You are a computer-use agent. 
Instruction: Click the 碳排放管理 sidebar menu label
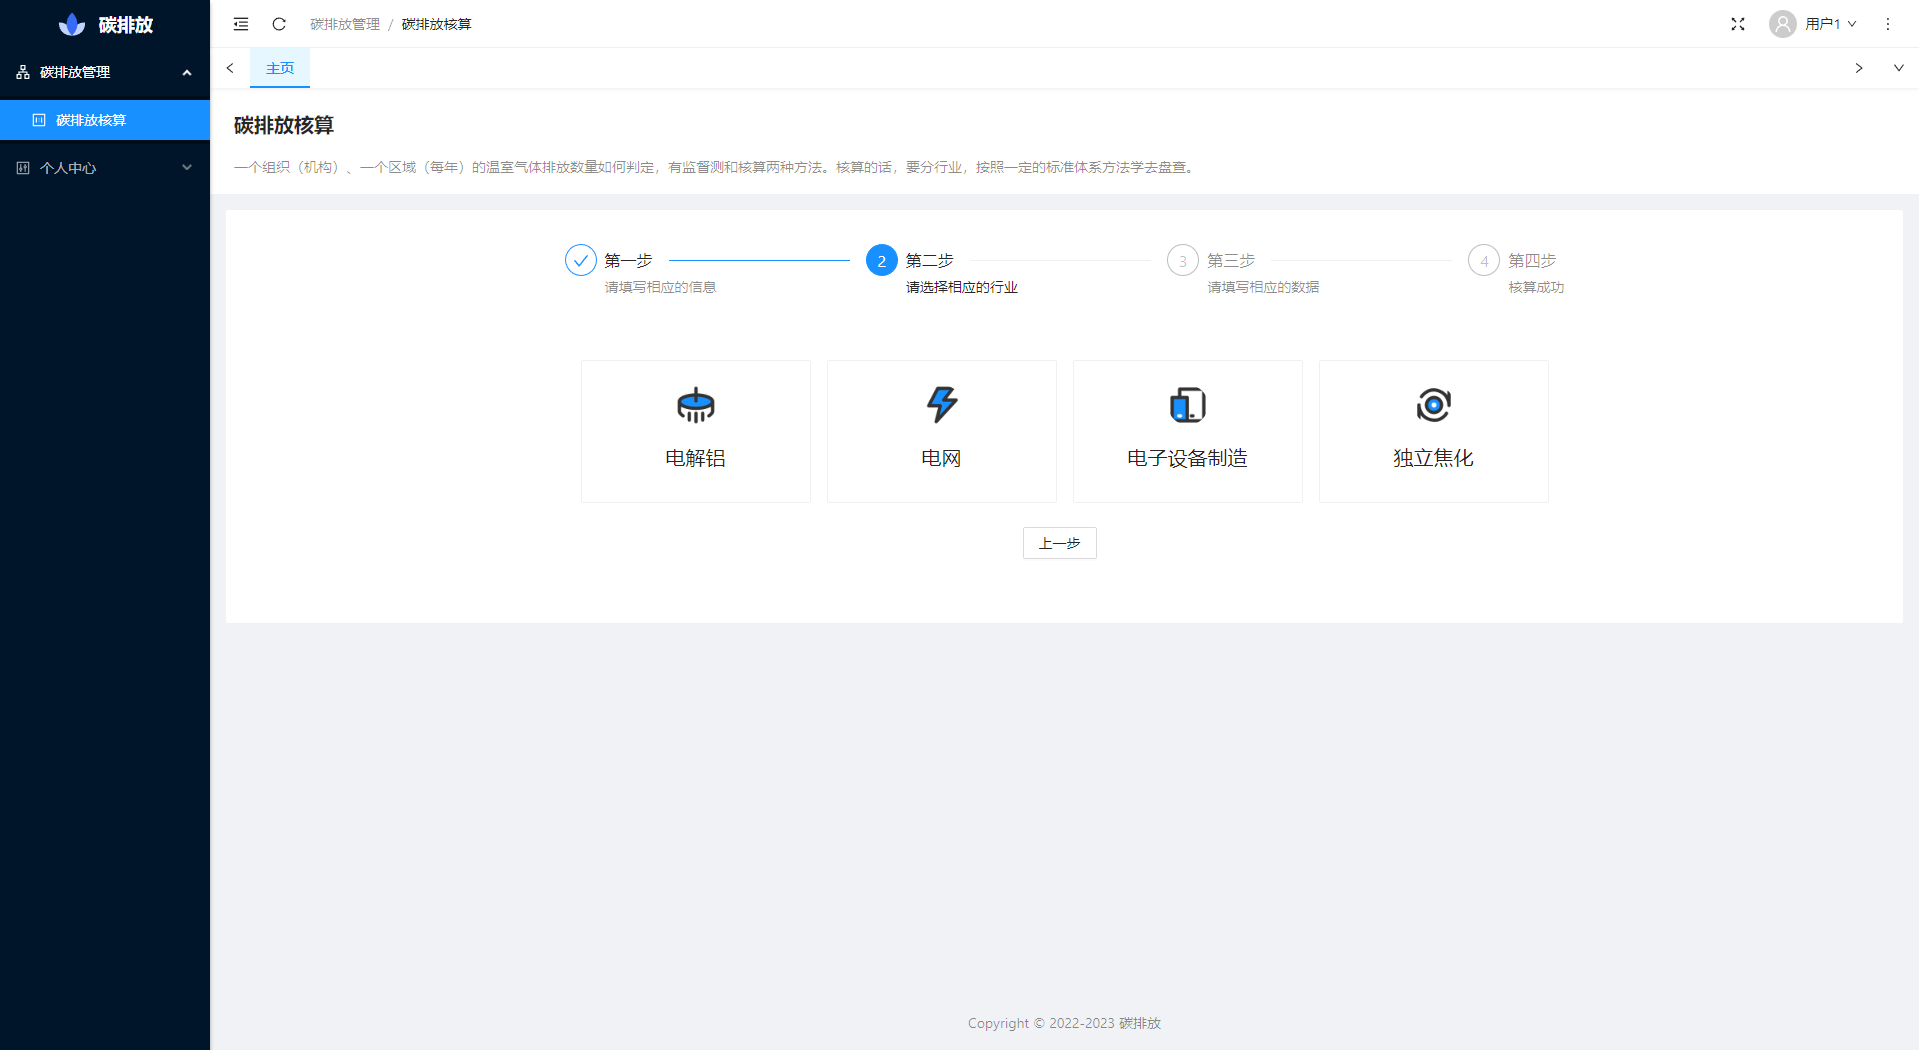click(x=75, y=72)
